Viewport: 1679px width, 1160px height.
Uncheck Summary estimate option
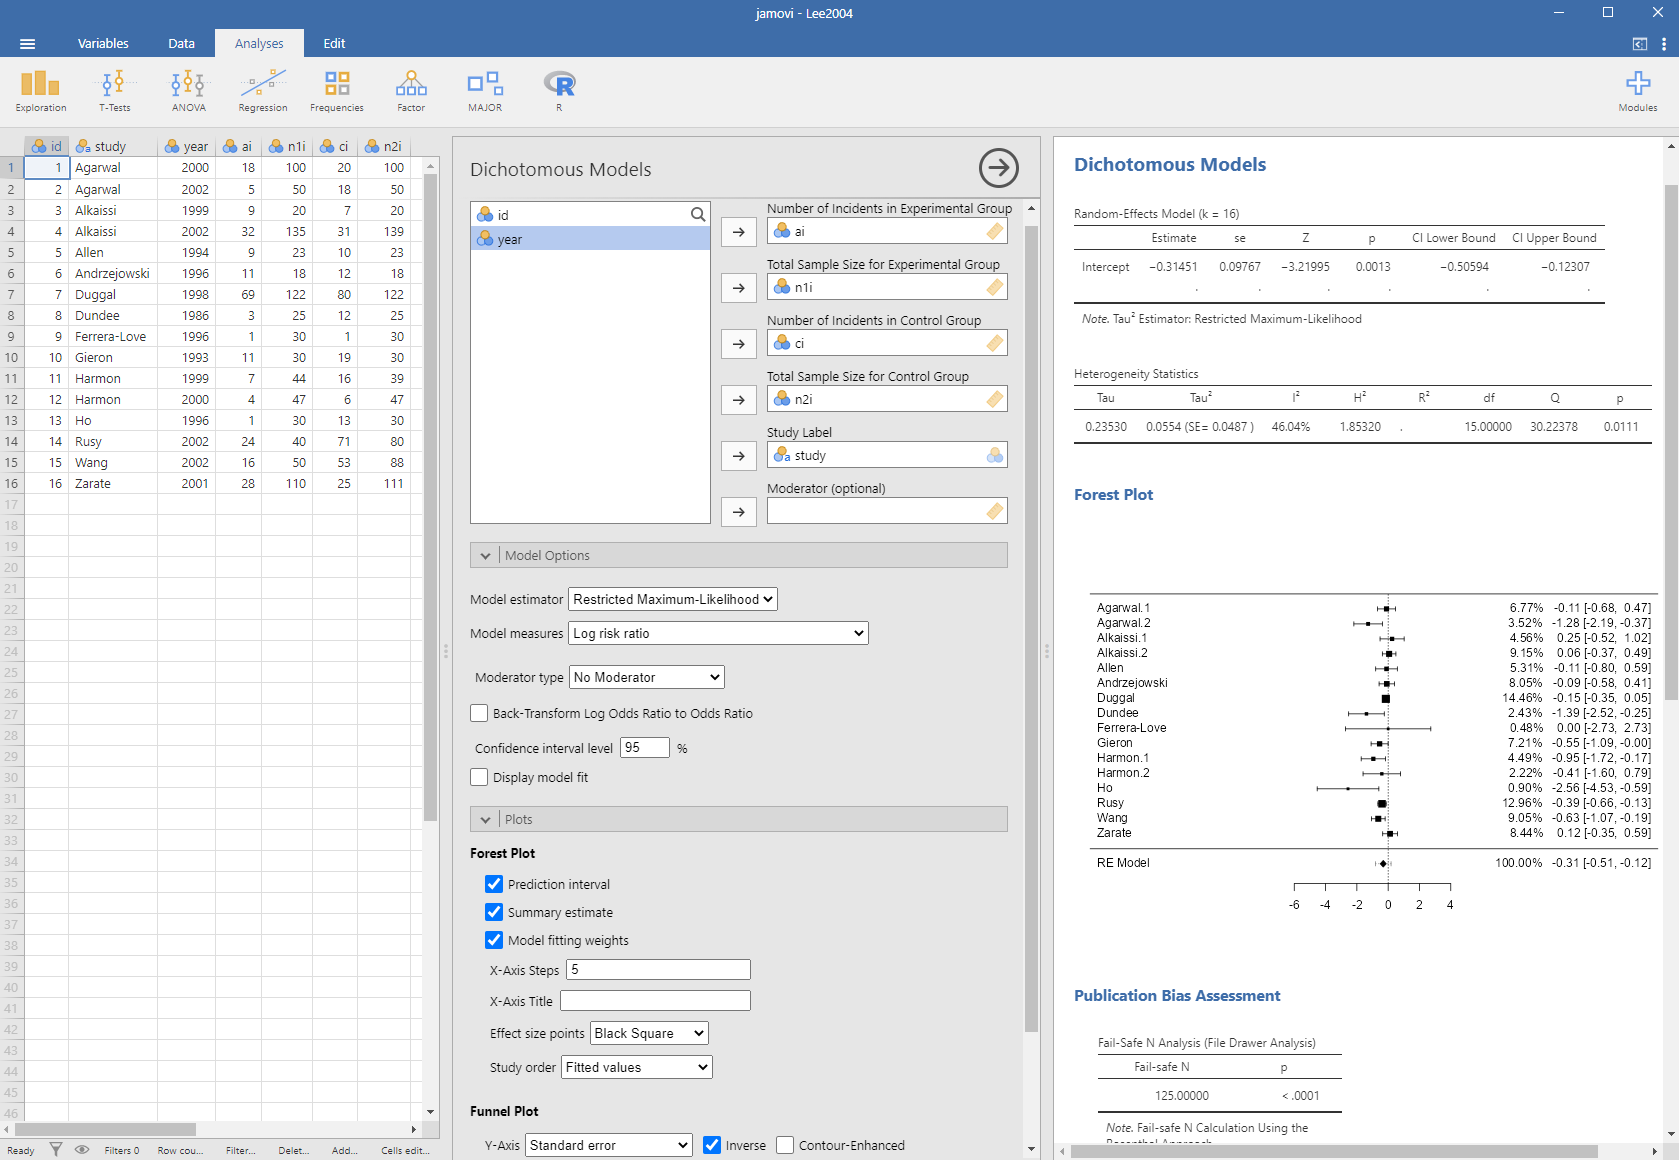point(494,912)
